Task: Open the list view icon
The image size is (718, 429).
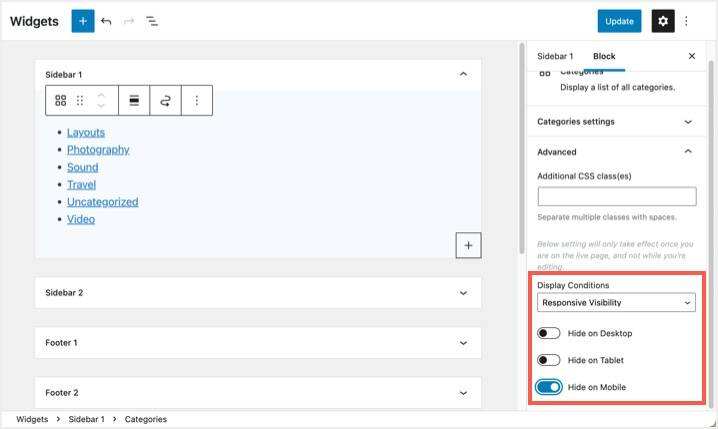Action: point(152,21)
